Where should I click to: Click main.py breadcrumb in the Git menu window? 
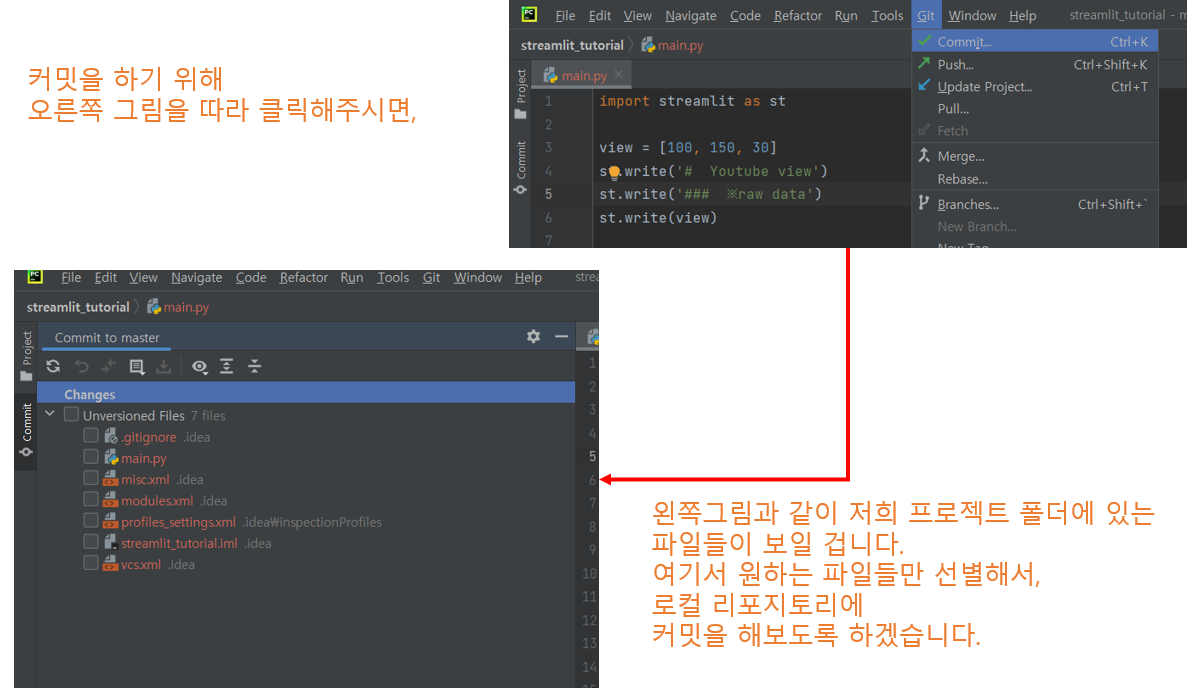(x=672, y=45)
